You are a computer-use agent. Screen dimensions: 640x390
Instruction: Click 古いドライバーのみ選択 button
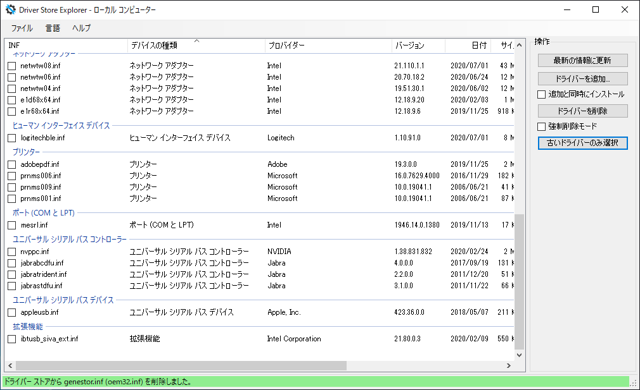(582, 143)
